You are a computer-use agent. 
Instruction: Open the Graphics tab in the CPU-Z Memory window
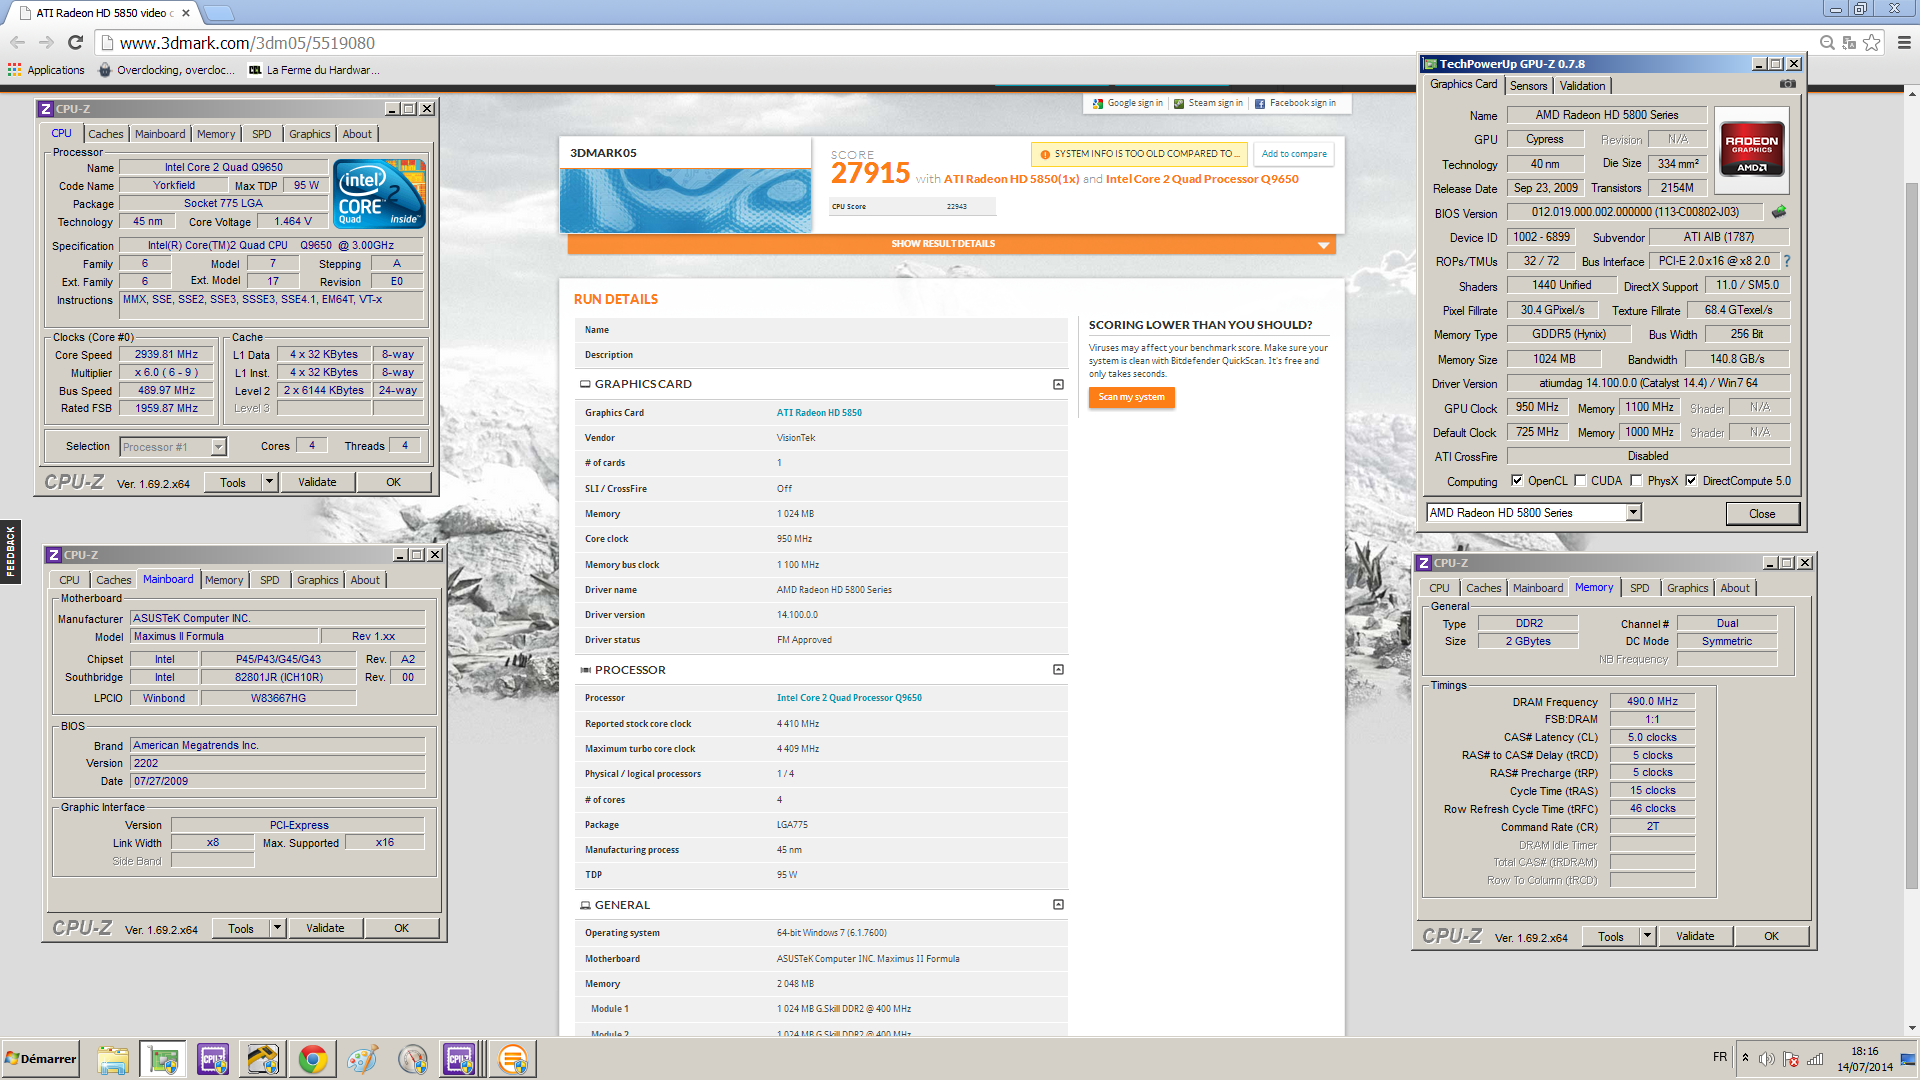[x=1687, y=588]
